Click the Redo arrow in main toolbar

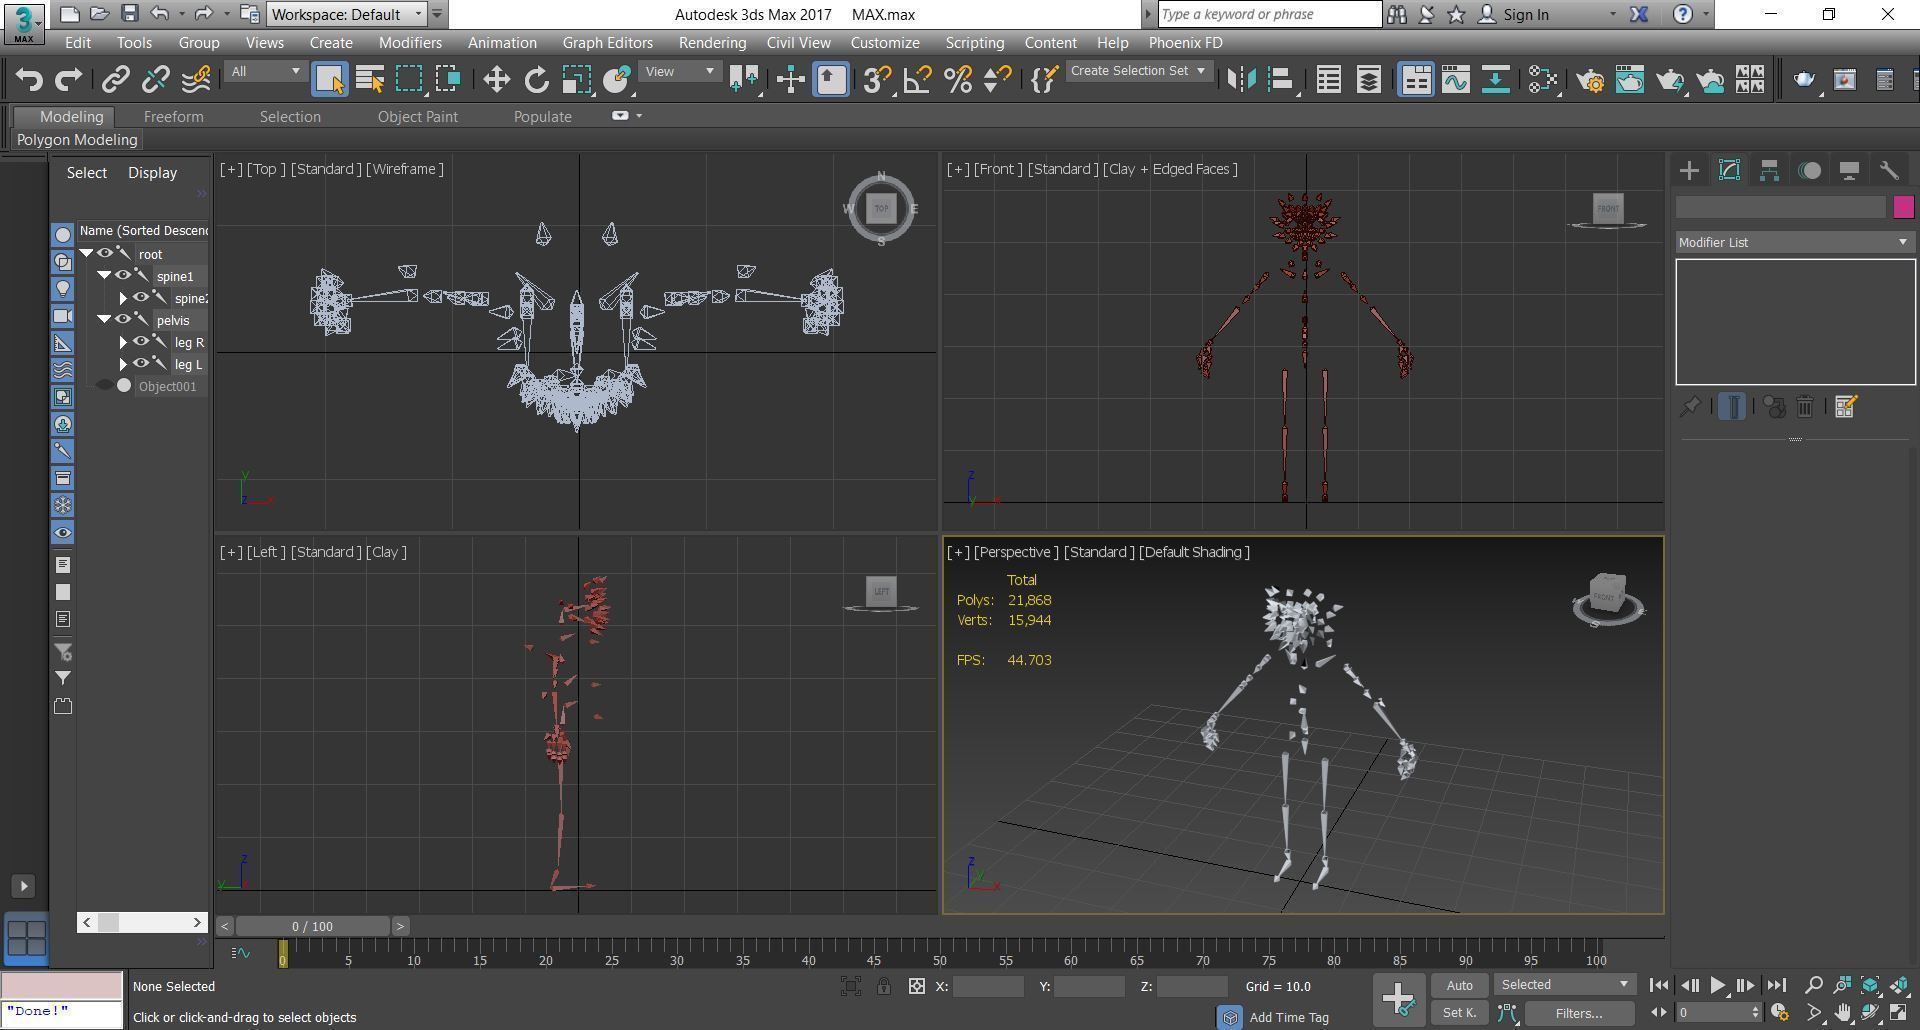68,80
